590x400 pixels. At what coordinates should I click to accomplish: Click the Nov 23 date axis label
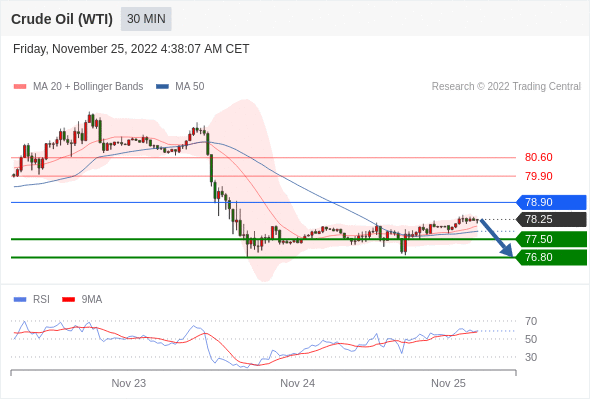click(129, 383)
